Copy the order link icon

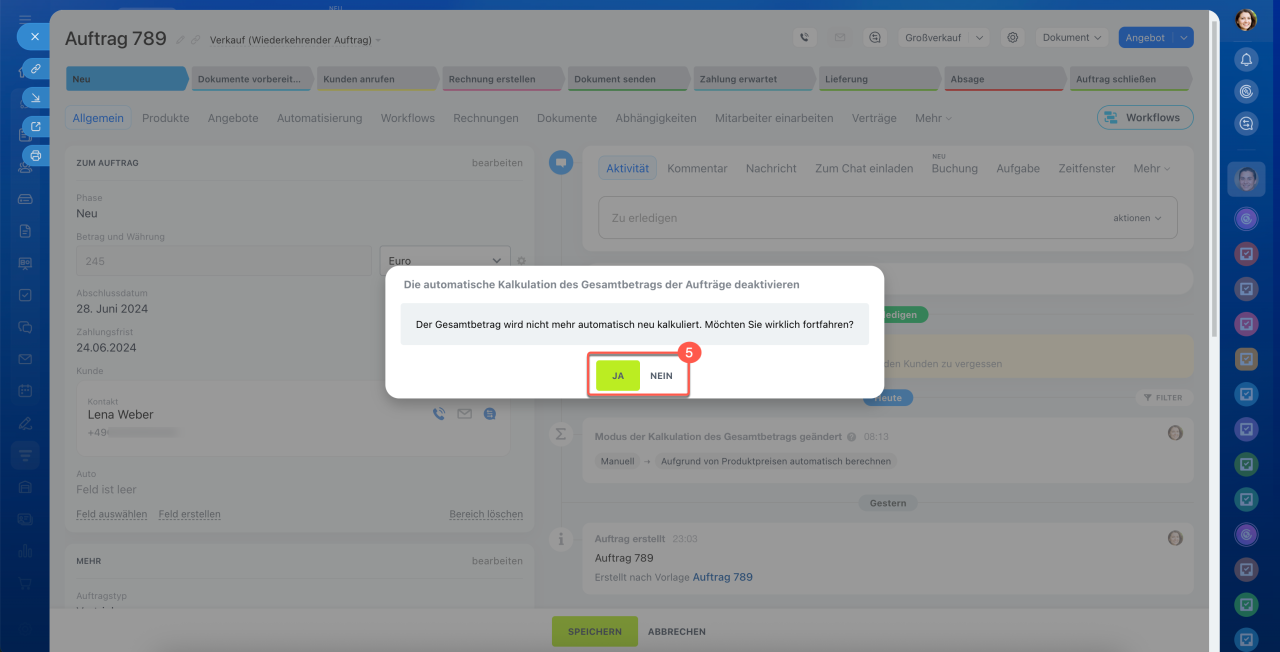pyautogui.click(x=36, y=69)
